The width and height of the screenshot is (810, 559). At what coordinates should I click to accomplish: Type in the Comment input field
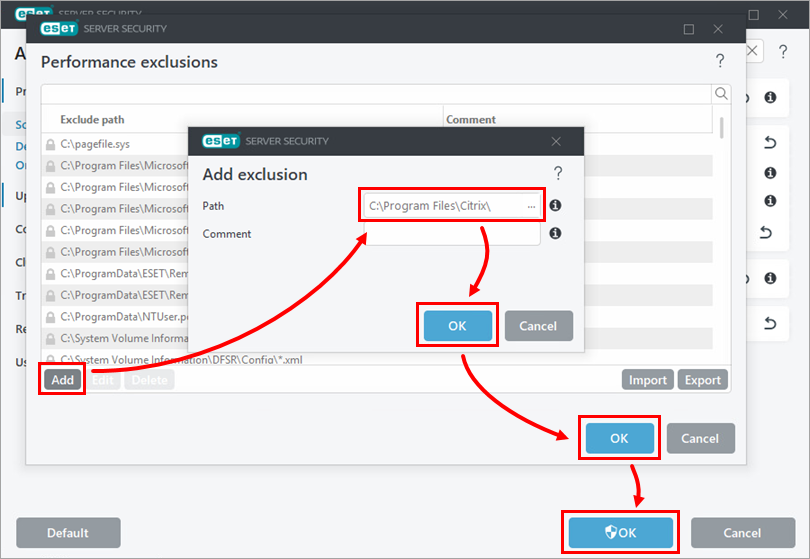452,235
